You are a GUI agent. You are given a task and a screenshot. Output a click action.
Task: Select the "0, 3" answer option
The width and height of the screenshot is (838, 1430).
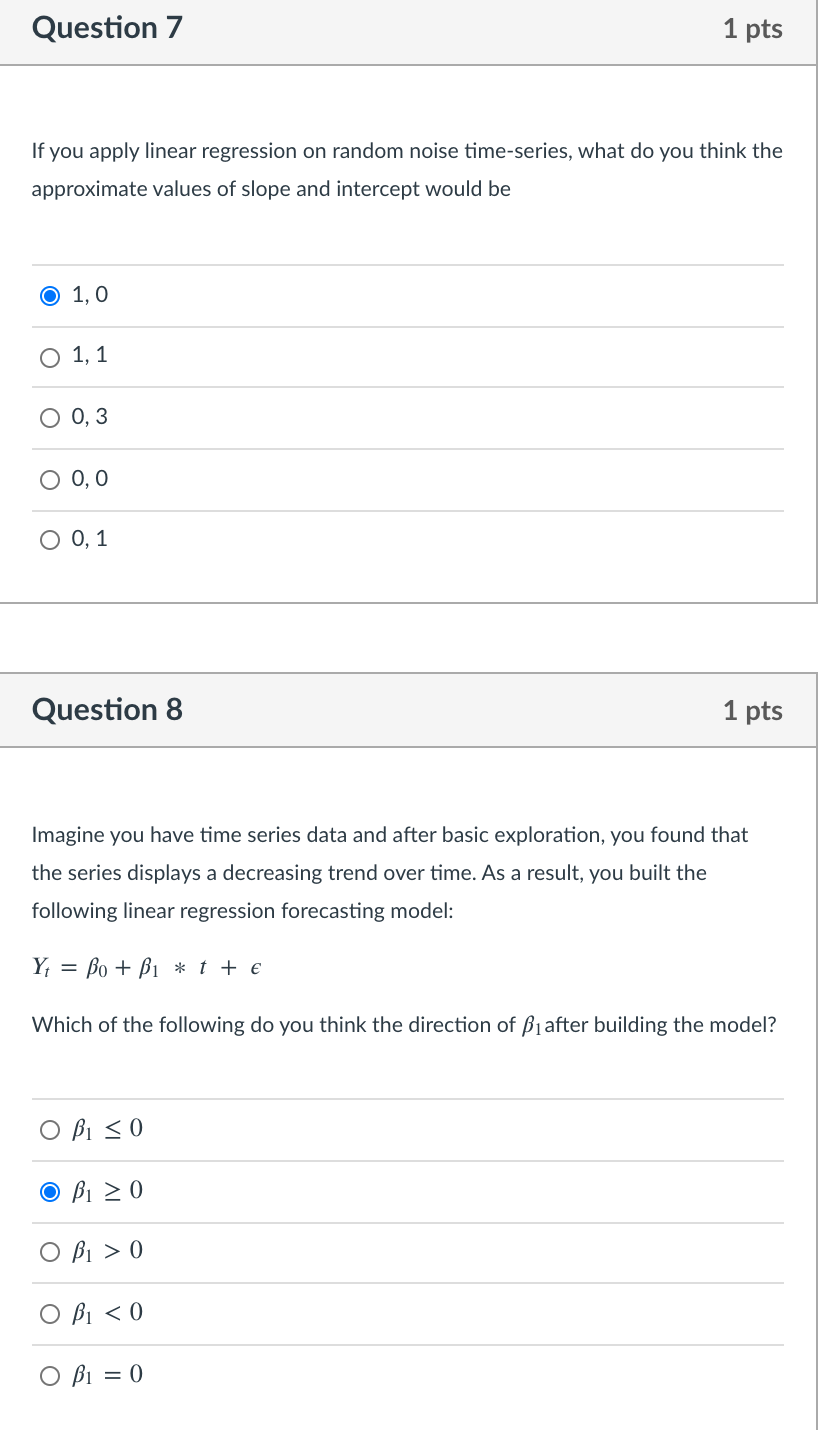pos(50,418)
